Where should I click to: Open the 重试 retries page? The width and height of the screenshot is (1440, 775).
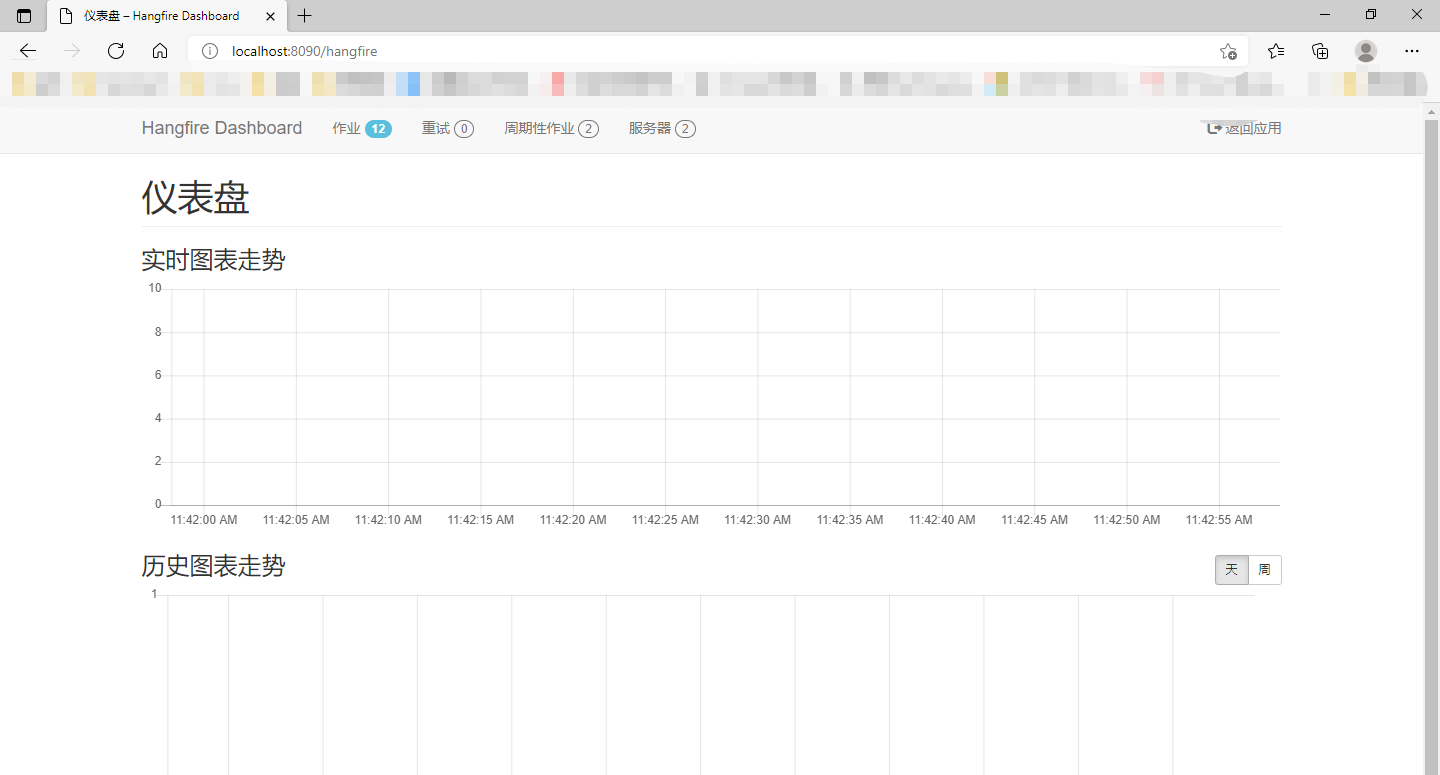click(x=448, y=128)
